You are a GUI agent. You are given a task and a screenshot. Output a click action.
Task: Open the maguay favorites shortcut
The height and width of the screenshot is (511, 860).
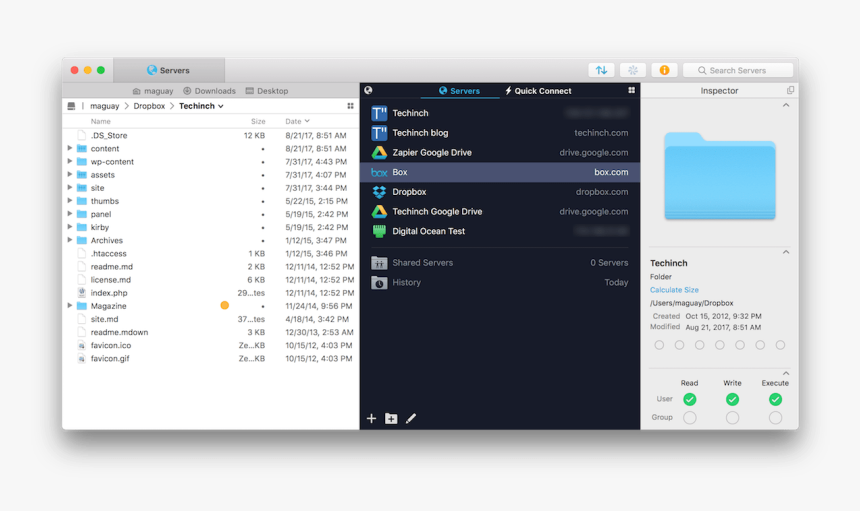click(153, 91)
